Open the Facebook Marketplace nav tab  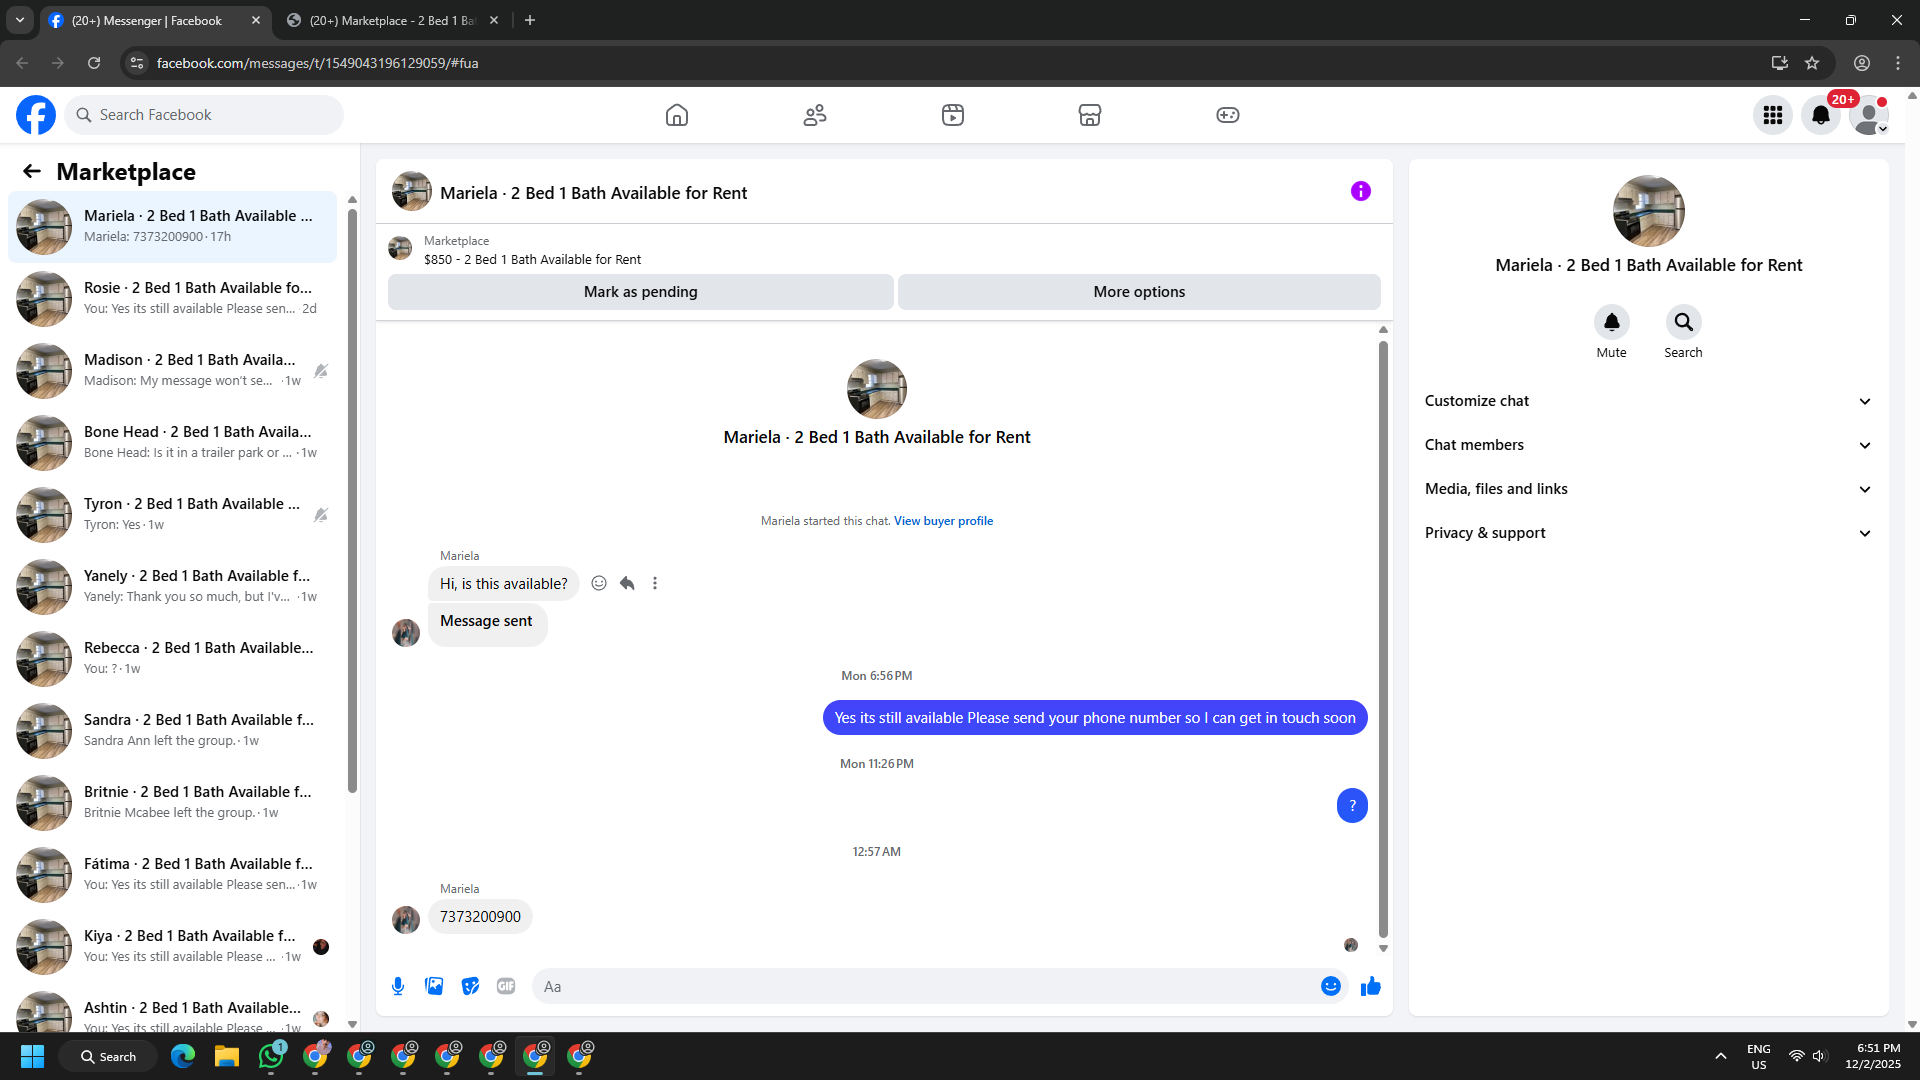[x=1089, y=115]
